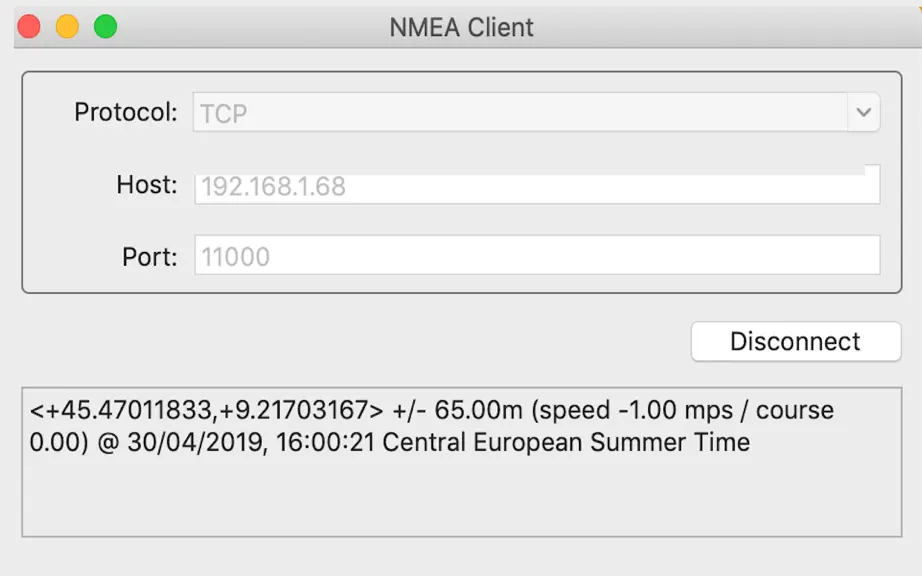Focus the Host address input field
The height and width of the screenshot is (576, 922).
[537, 185]
